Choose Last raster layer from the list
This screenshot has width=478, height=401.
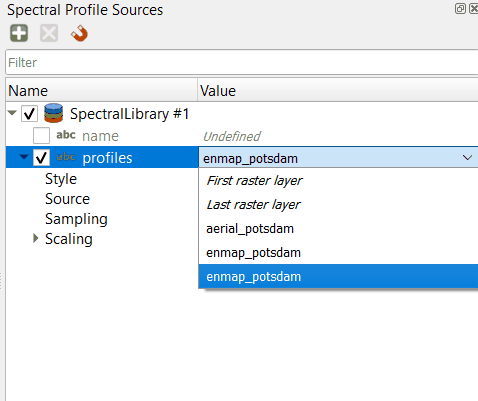[x=338, y=205]
